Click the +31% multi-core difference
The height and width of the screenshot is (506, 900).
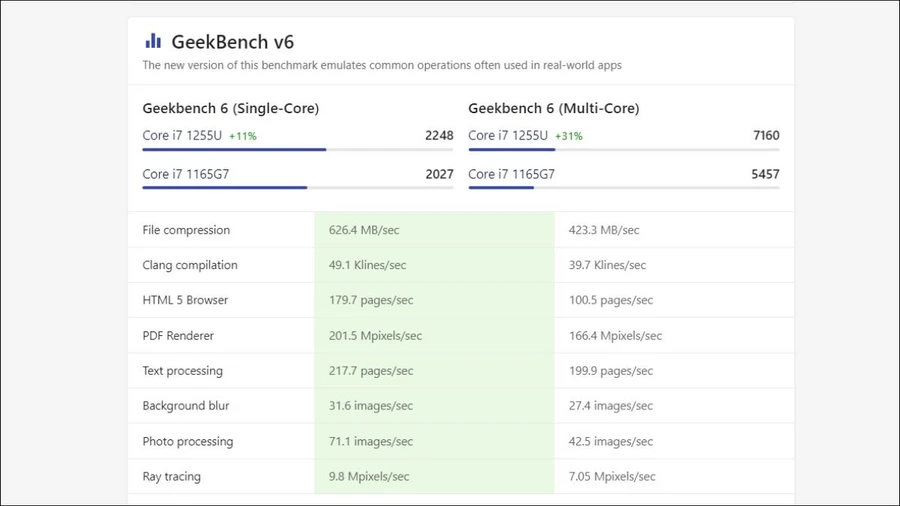(x=569, y=136)
